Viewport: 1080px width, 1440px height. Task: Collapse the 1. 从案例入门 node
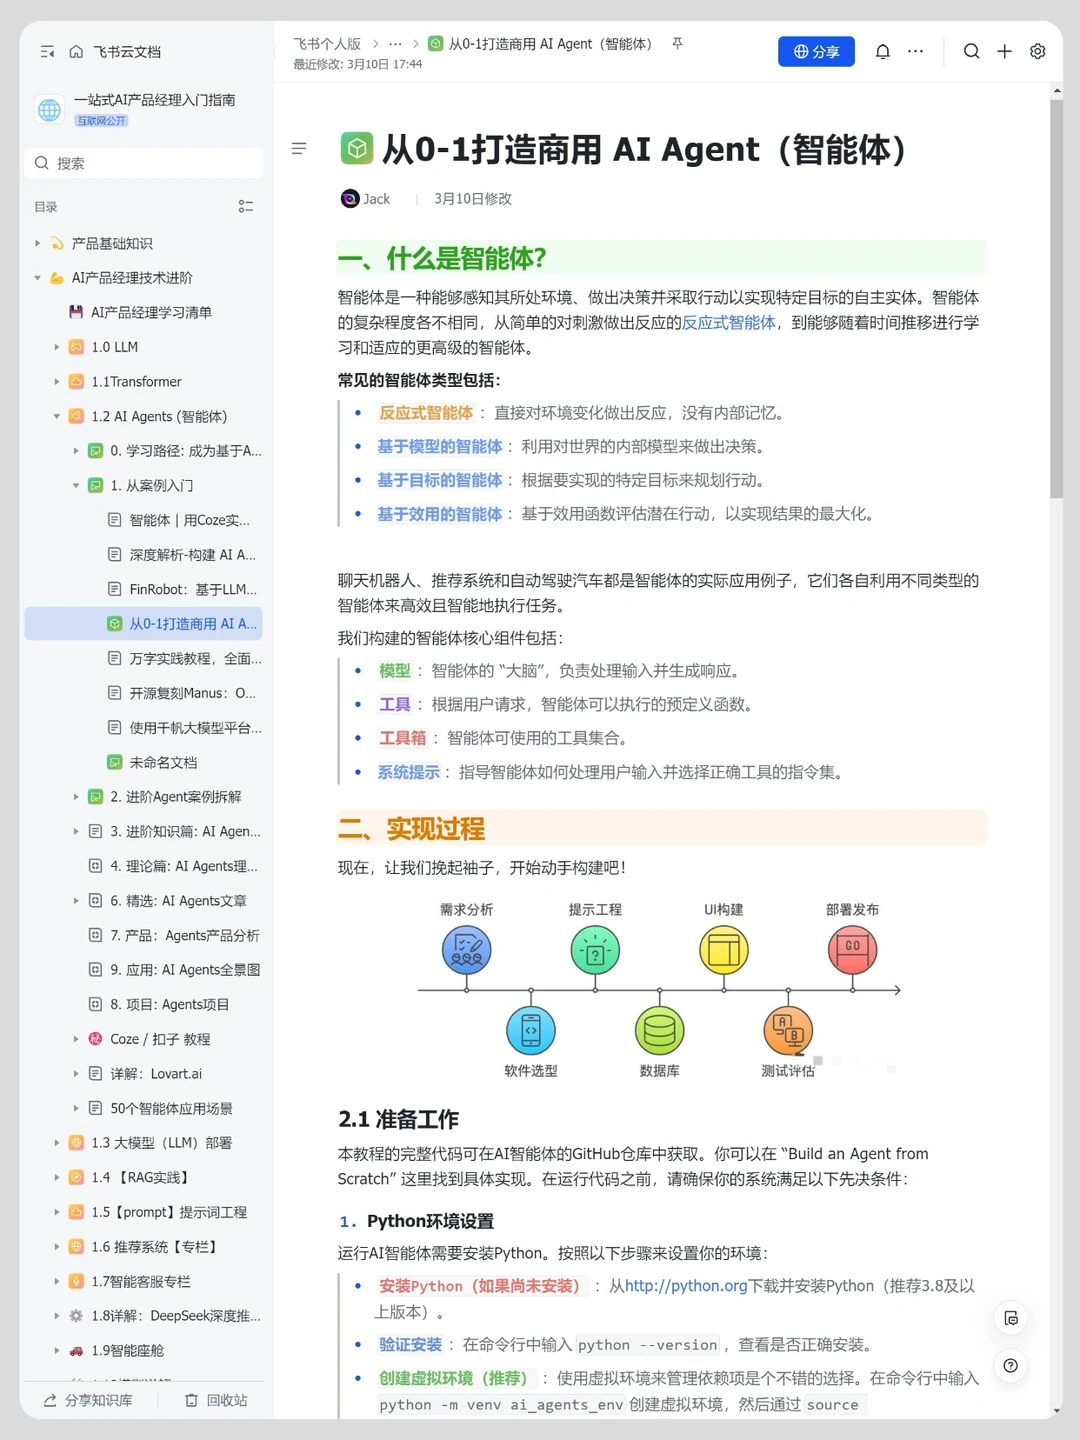[76, 485]
